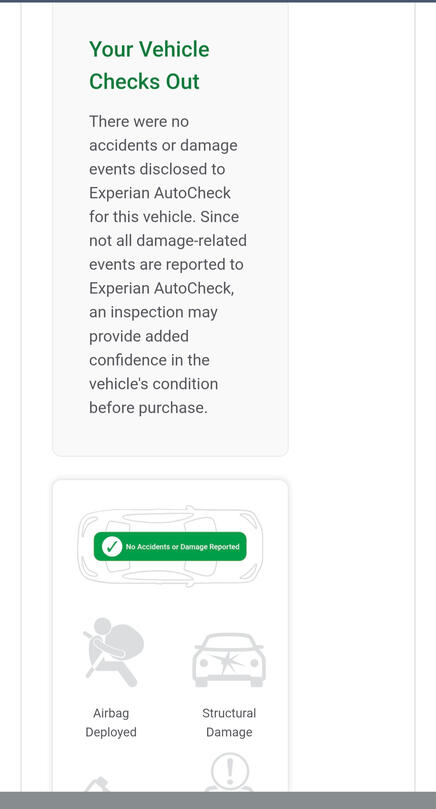Click the partially visible icon below Airbag Deployed
Image resolution: width=436 pixels, height=809 pixels.
95,784
